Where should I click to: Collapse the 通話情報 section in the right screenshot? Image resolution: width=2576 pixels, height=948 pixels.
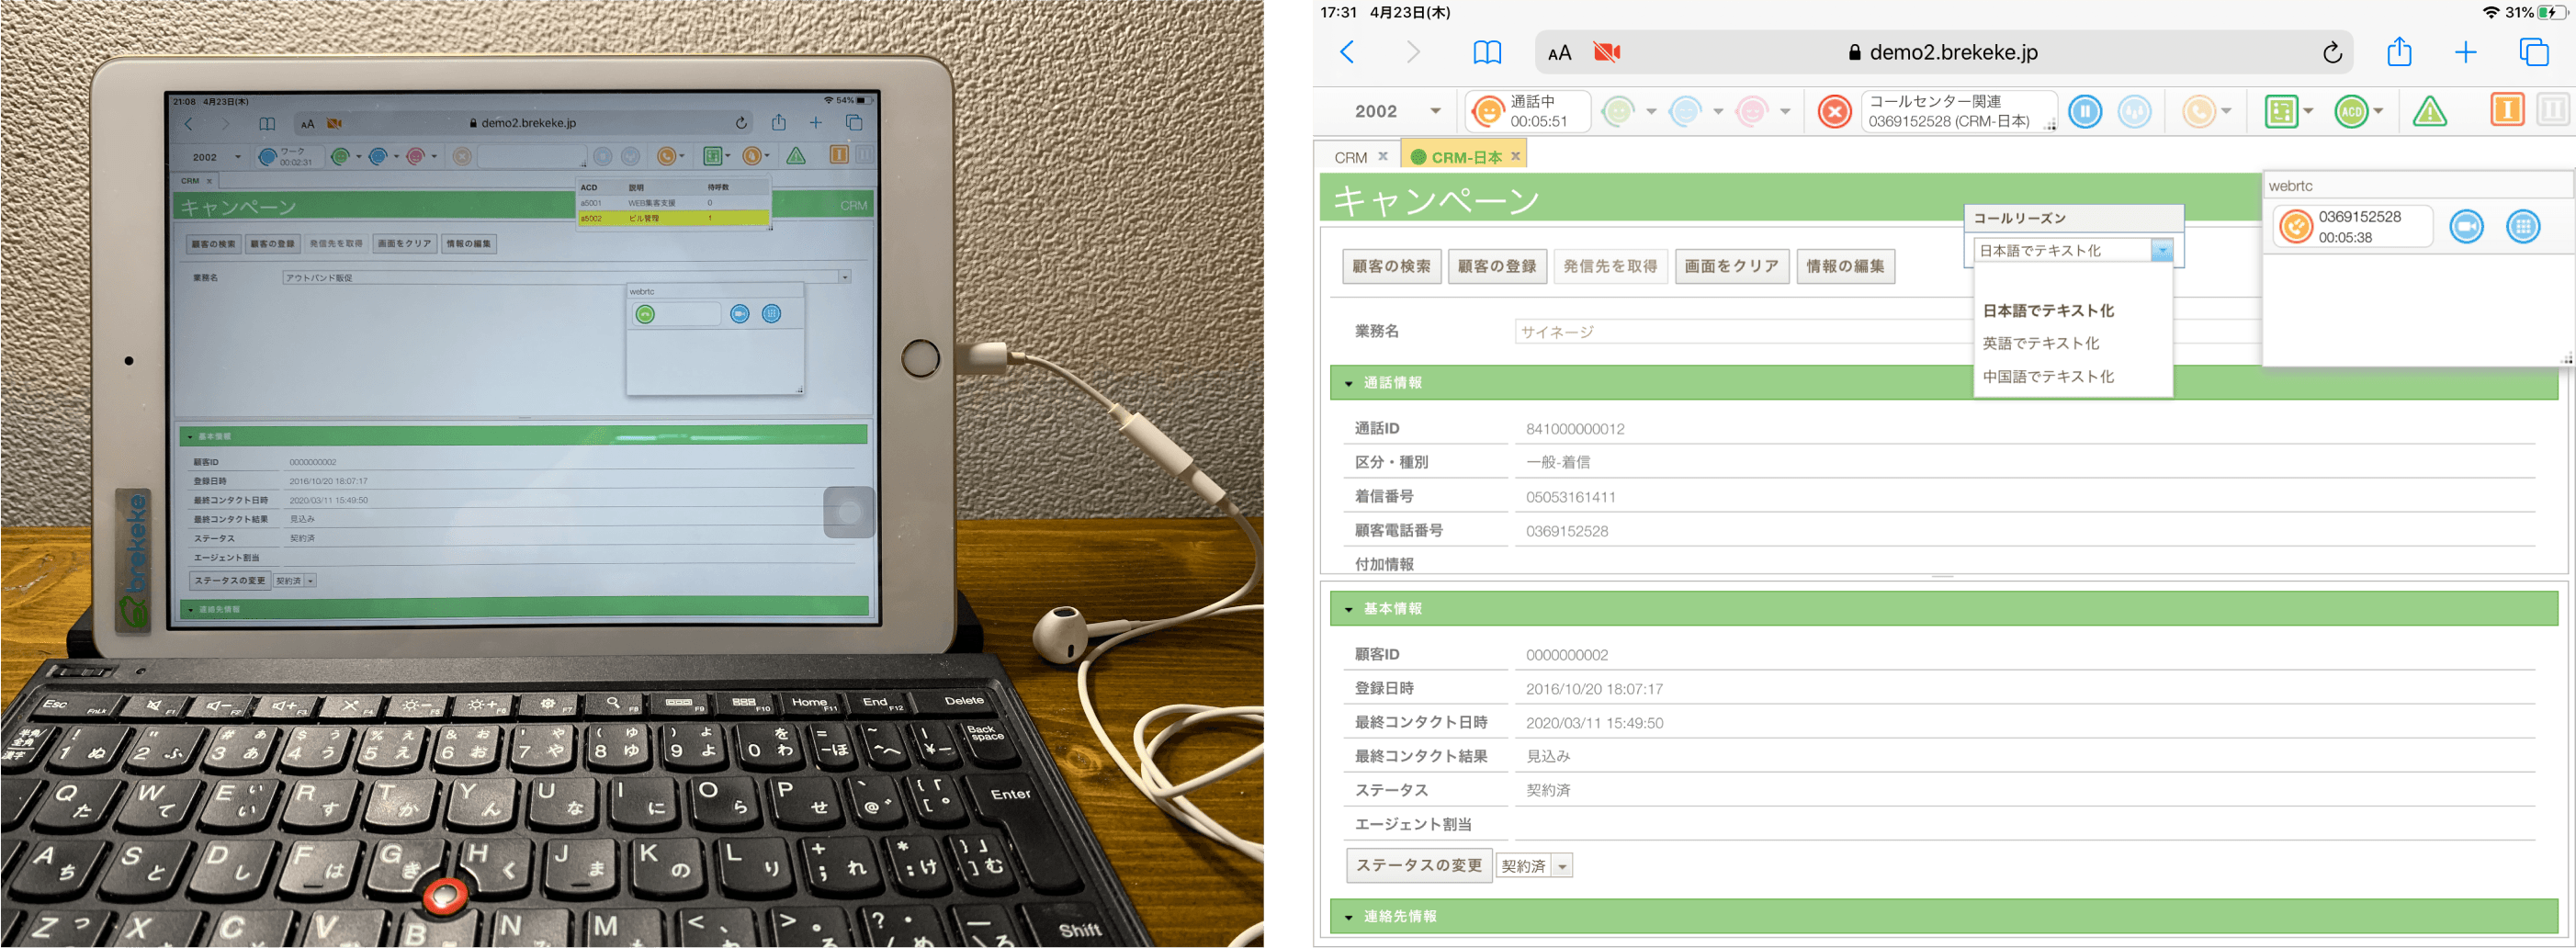coord(1349,384)
